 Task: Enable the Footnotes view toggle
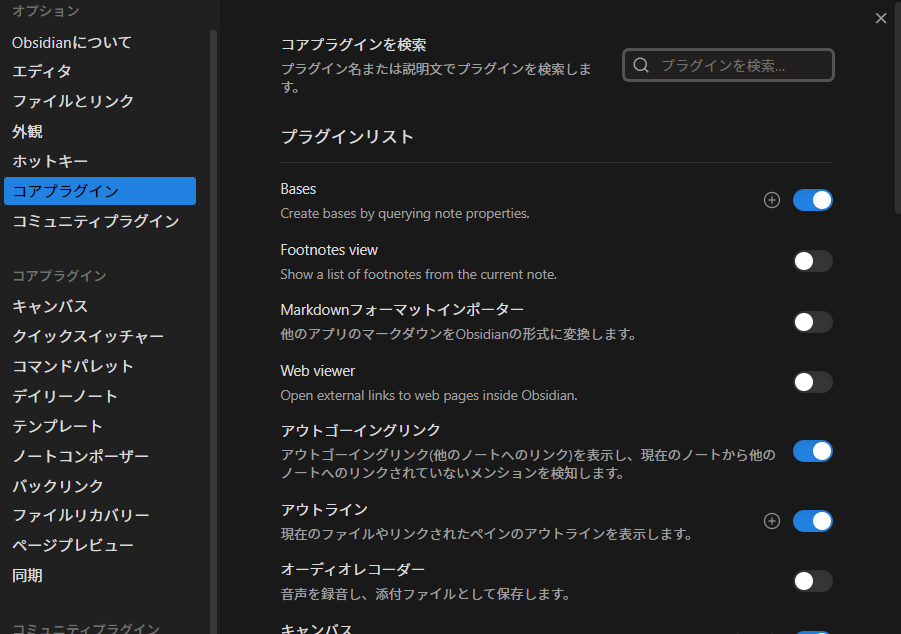[x=812, y=261]
